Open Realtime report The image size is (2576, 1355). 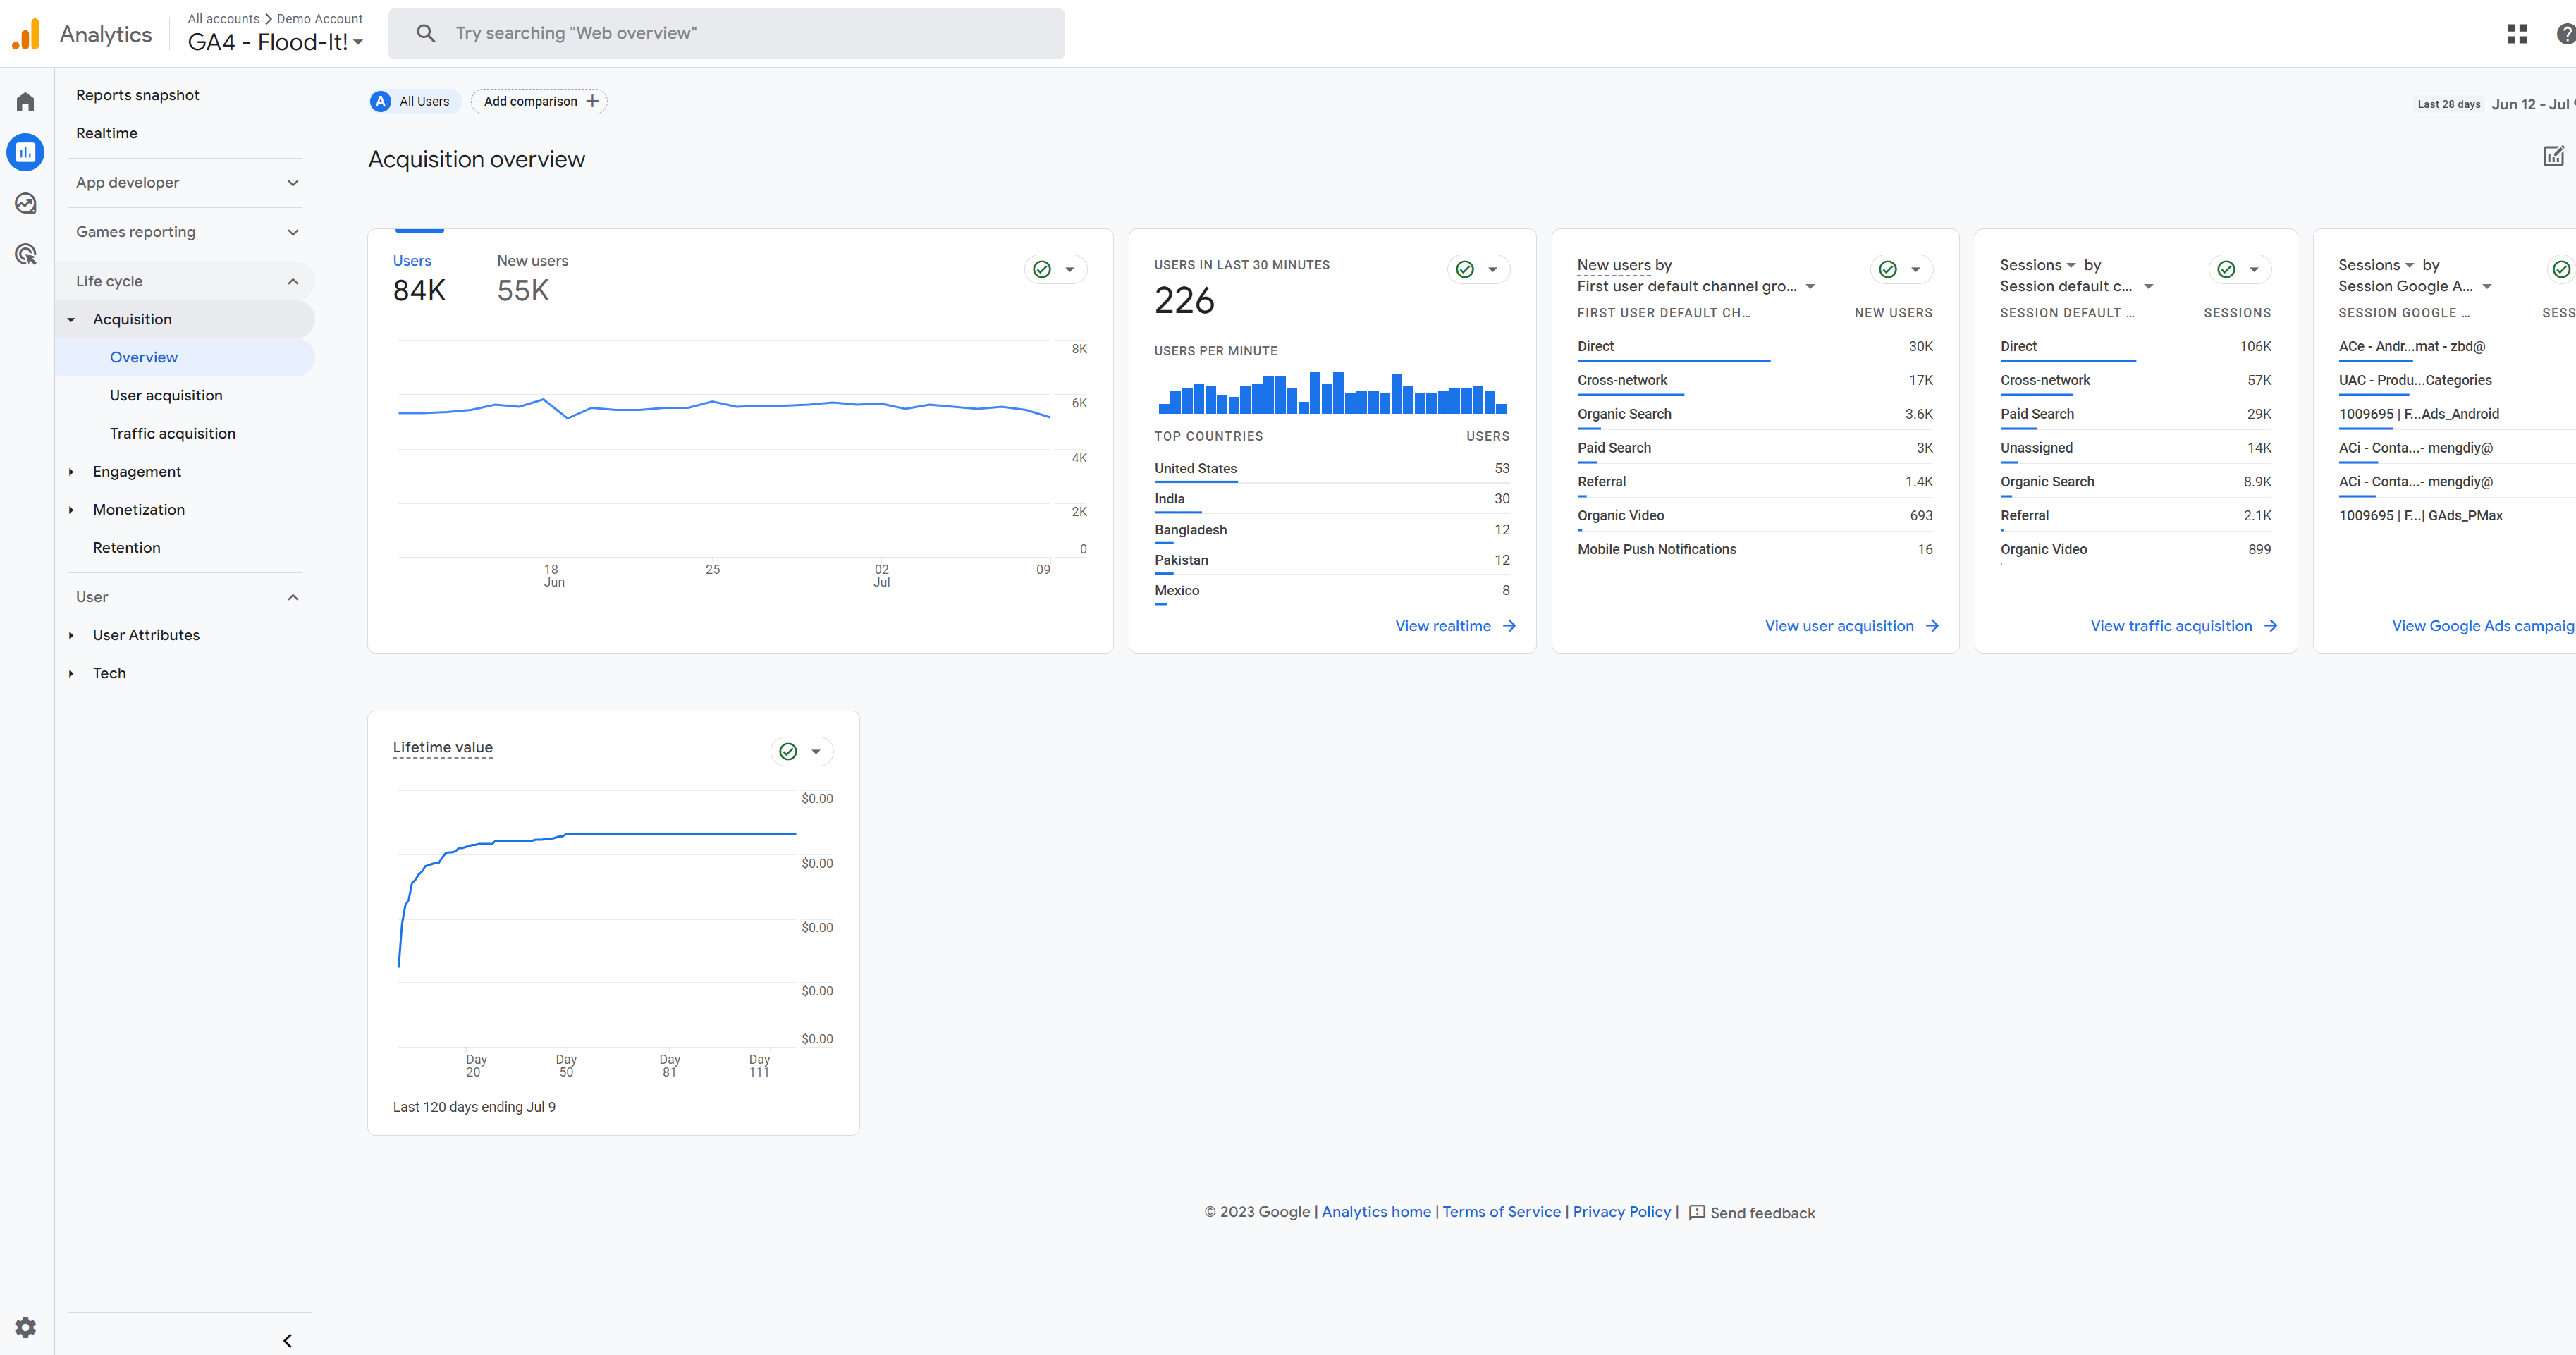(107, 133)
